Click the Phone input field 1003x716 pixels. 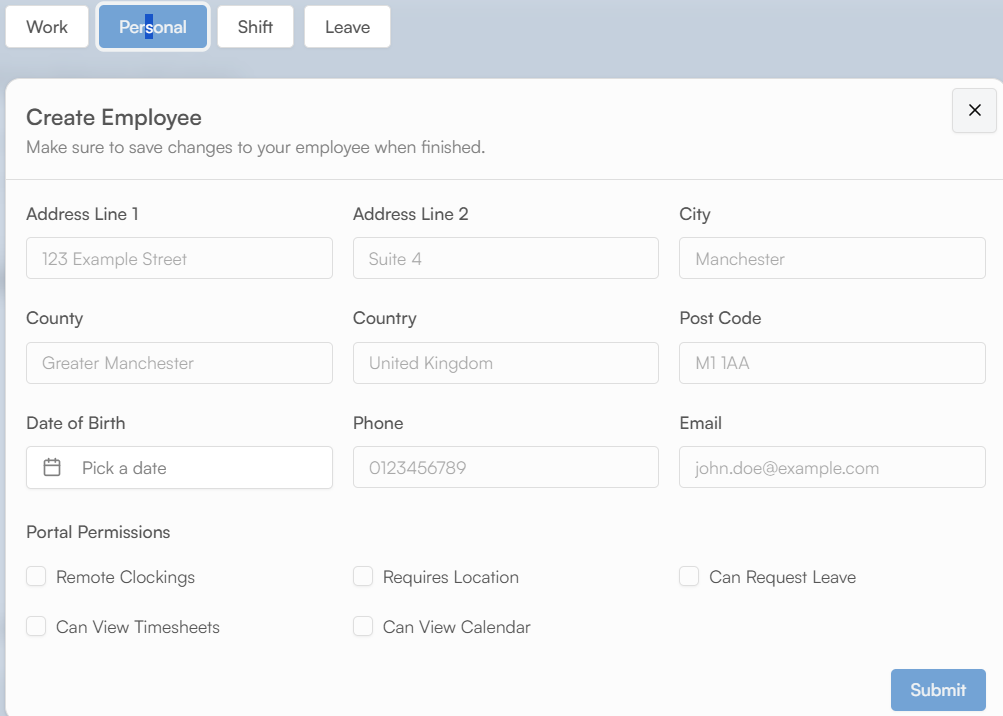[505, 467]
